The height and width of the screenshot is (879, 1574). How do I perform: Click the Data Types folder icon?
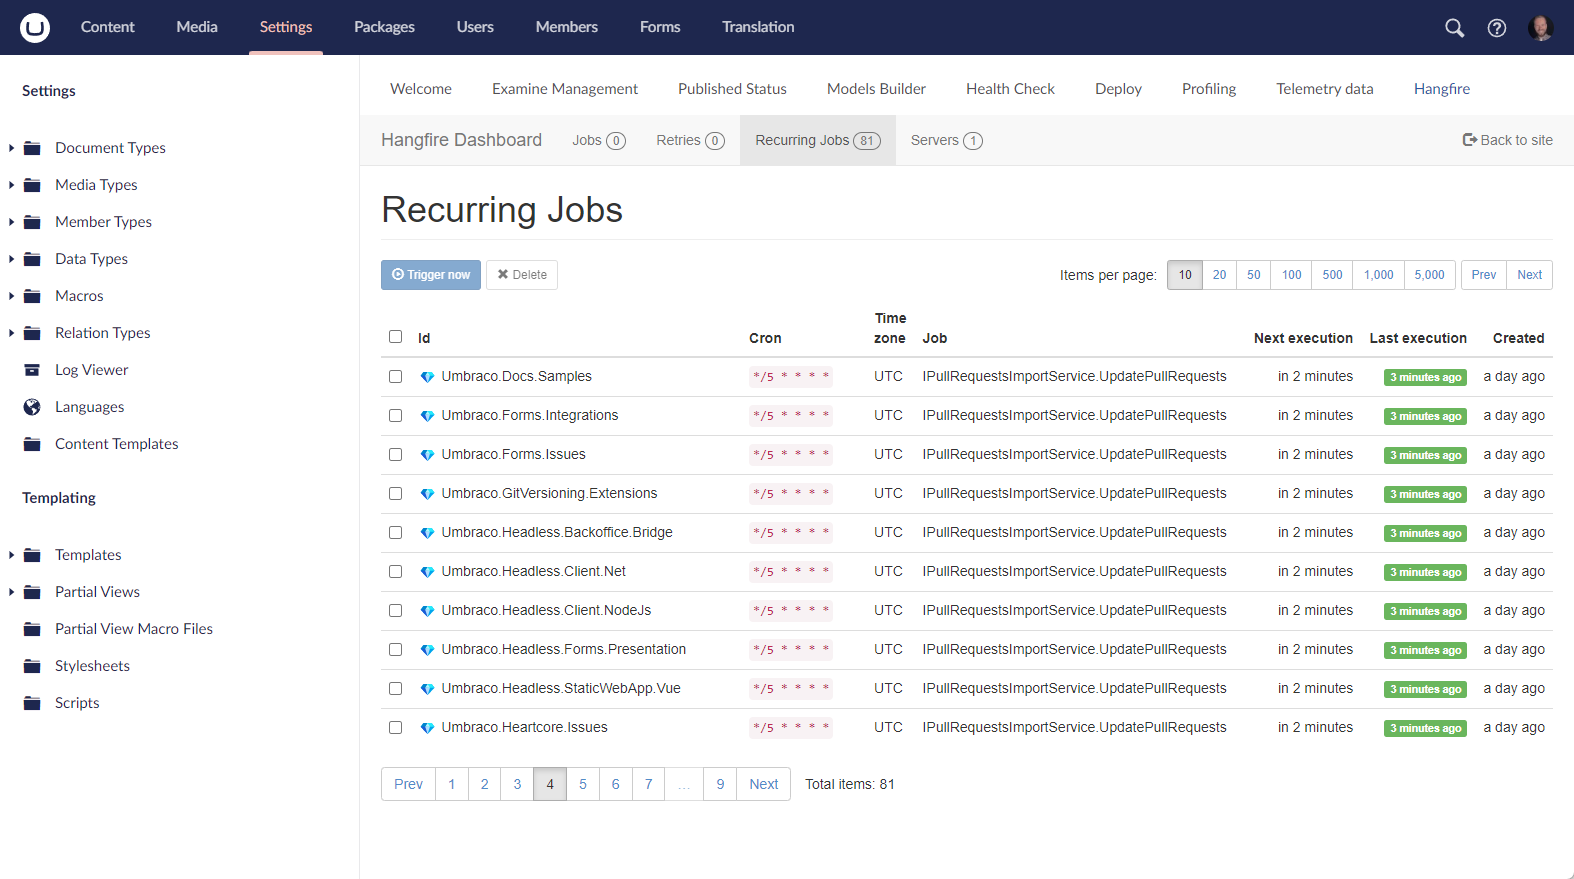click(32, 259)
